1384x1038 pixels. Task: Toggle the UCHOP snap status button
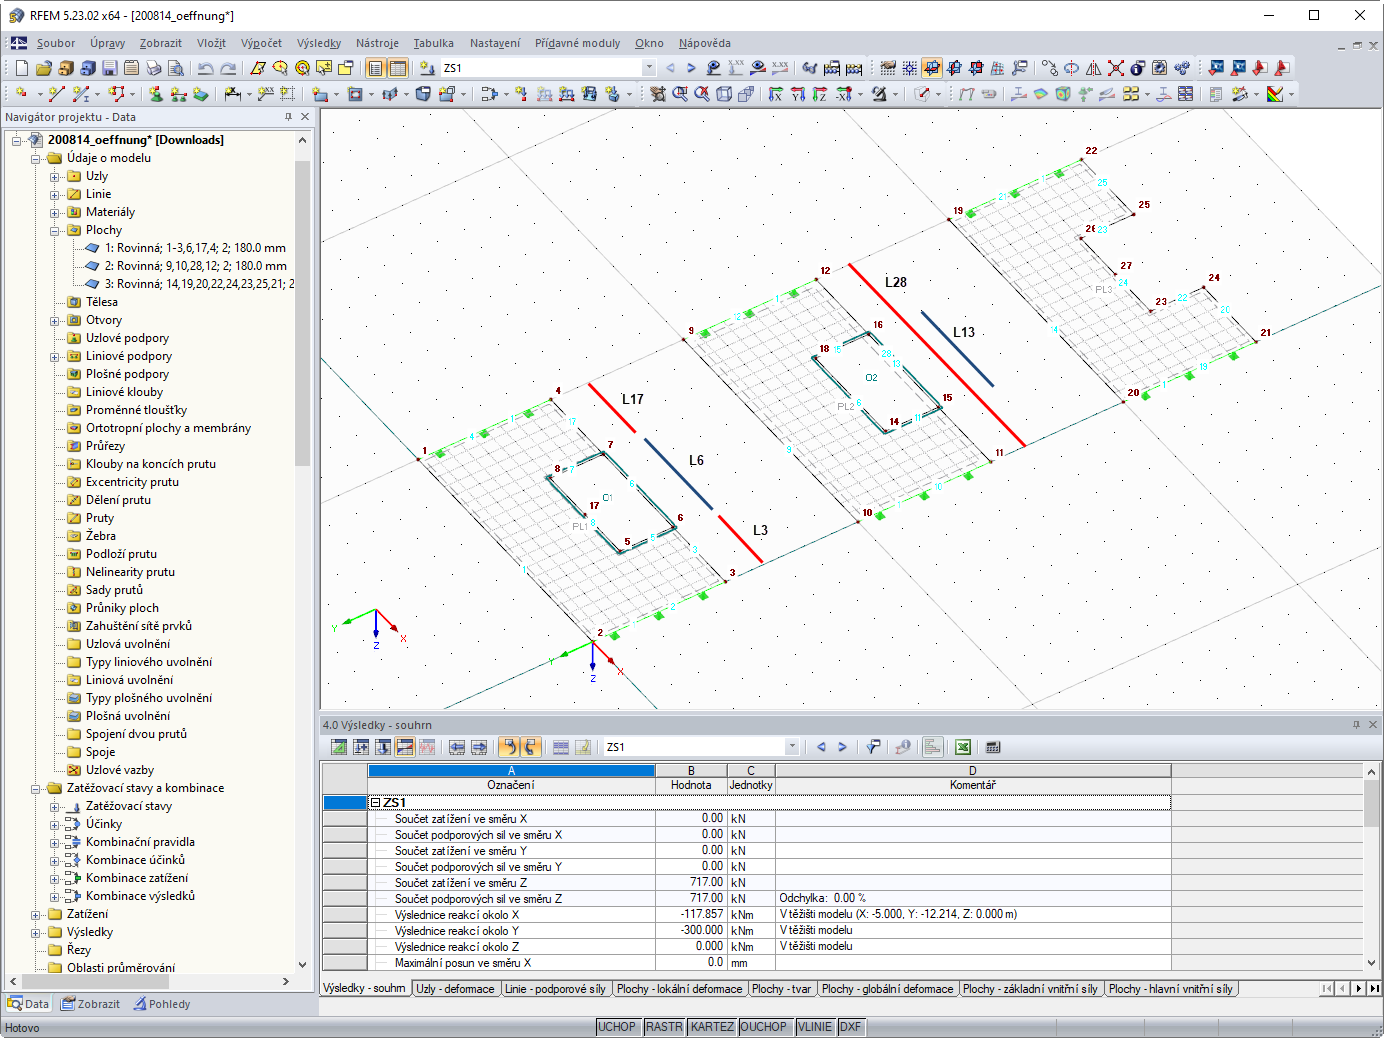[x=616, y=1027]
